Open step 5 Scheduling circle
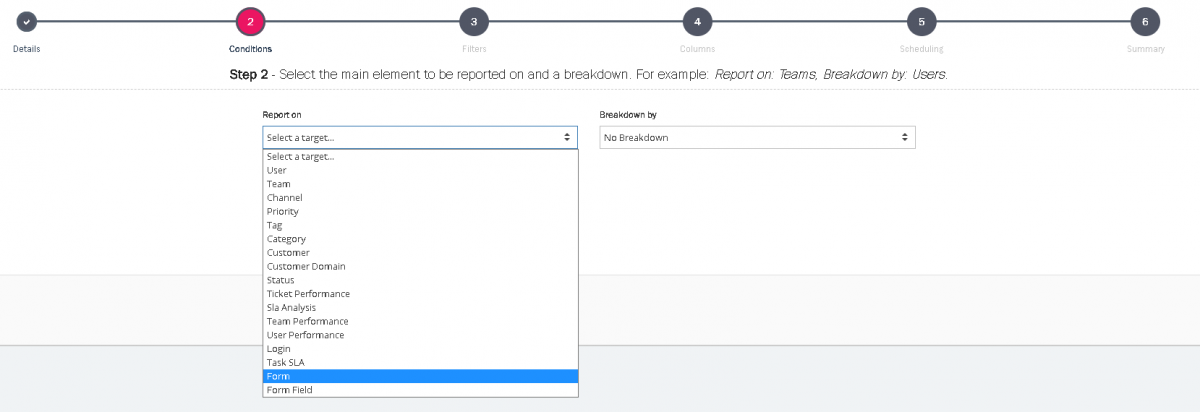This screenshot has height=412, width=1200. [x=921, y=21]
